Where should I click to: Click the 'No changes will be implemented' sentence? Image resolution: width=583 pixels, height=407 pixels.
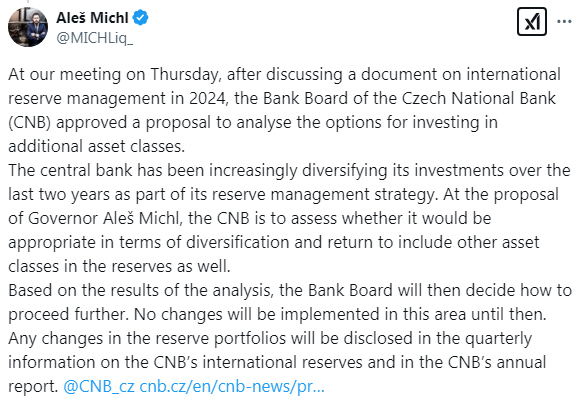pos(340,314)
